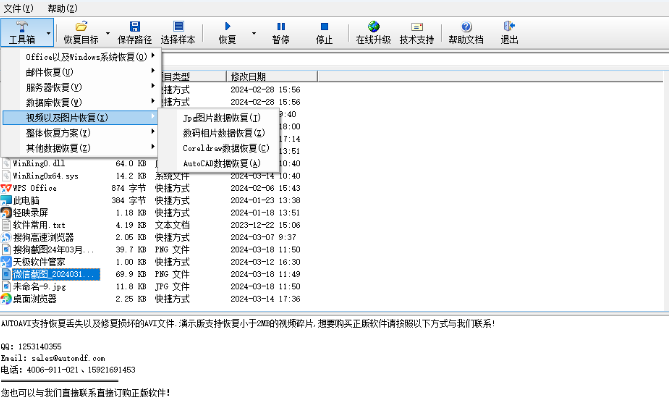Click the 工具箱 toolbox icon
The image size is (669, 401).
tap(22, 26)
